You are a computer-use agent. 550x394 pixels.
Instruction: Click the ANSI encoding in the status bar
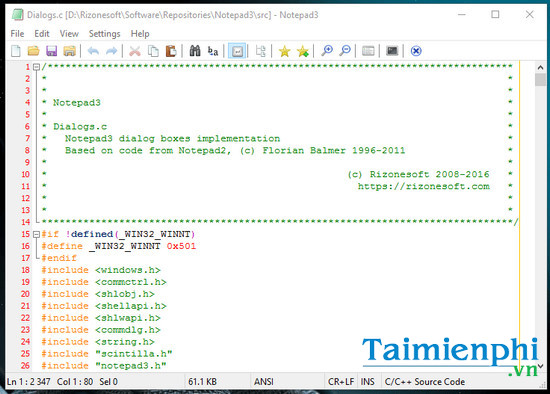click(264, 382)
